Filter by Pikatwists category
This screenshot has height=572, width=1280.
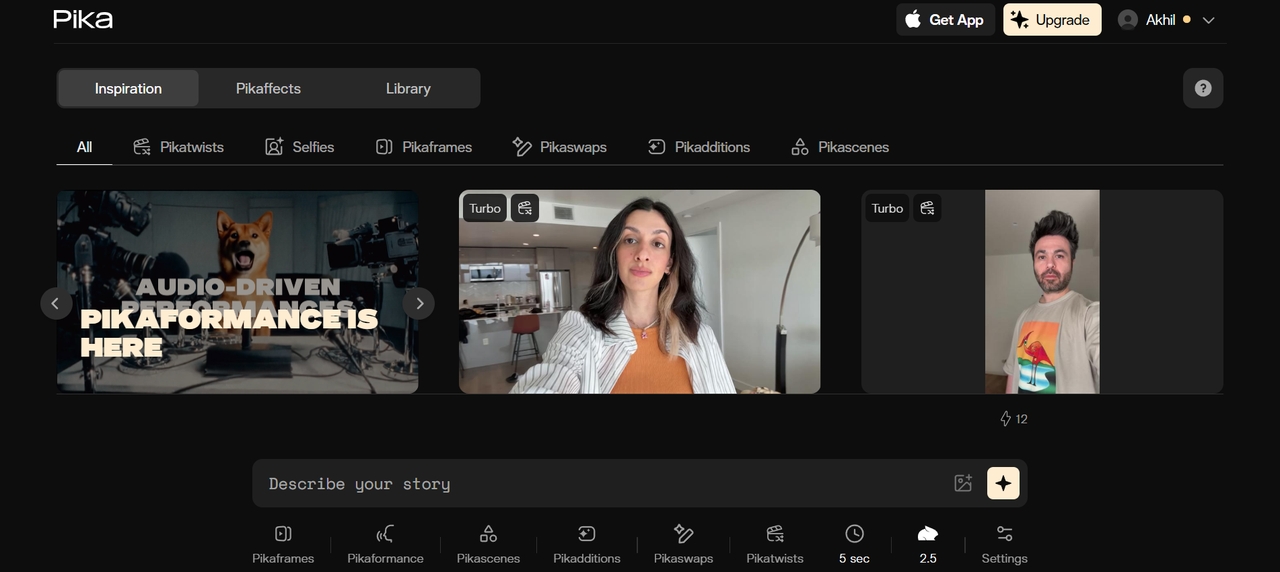coord(178,147)
